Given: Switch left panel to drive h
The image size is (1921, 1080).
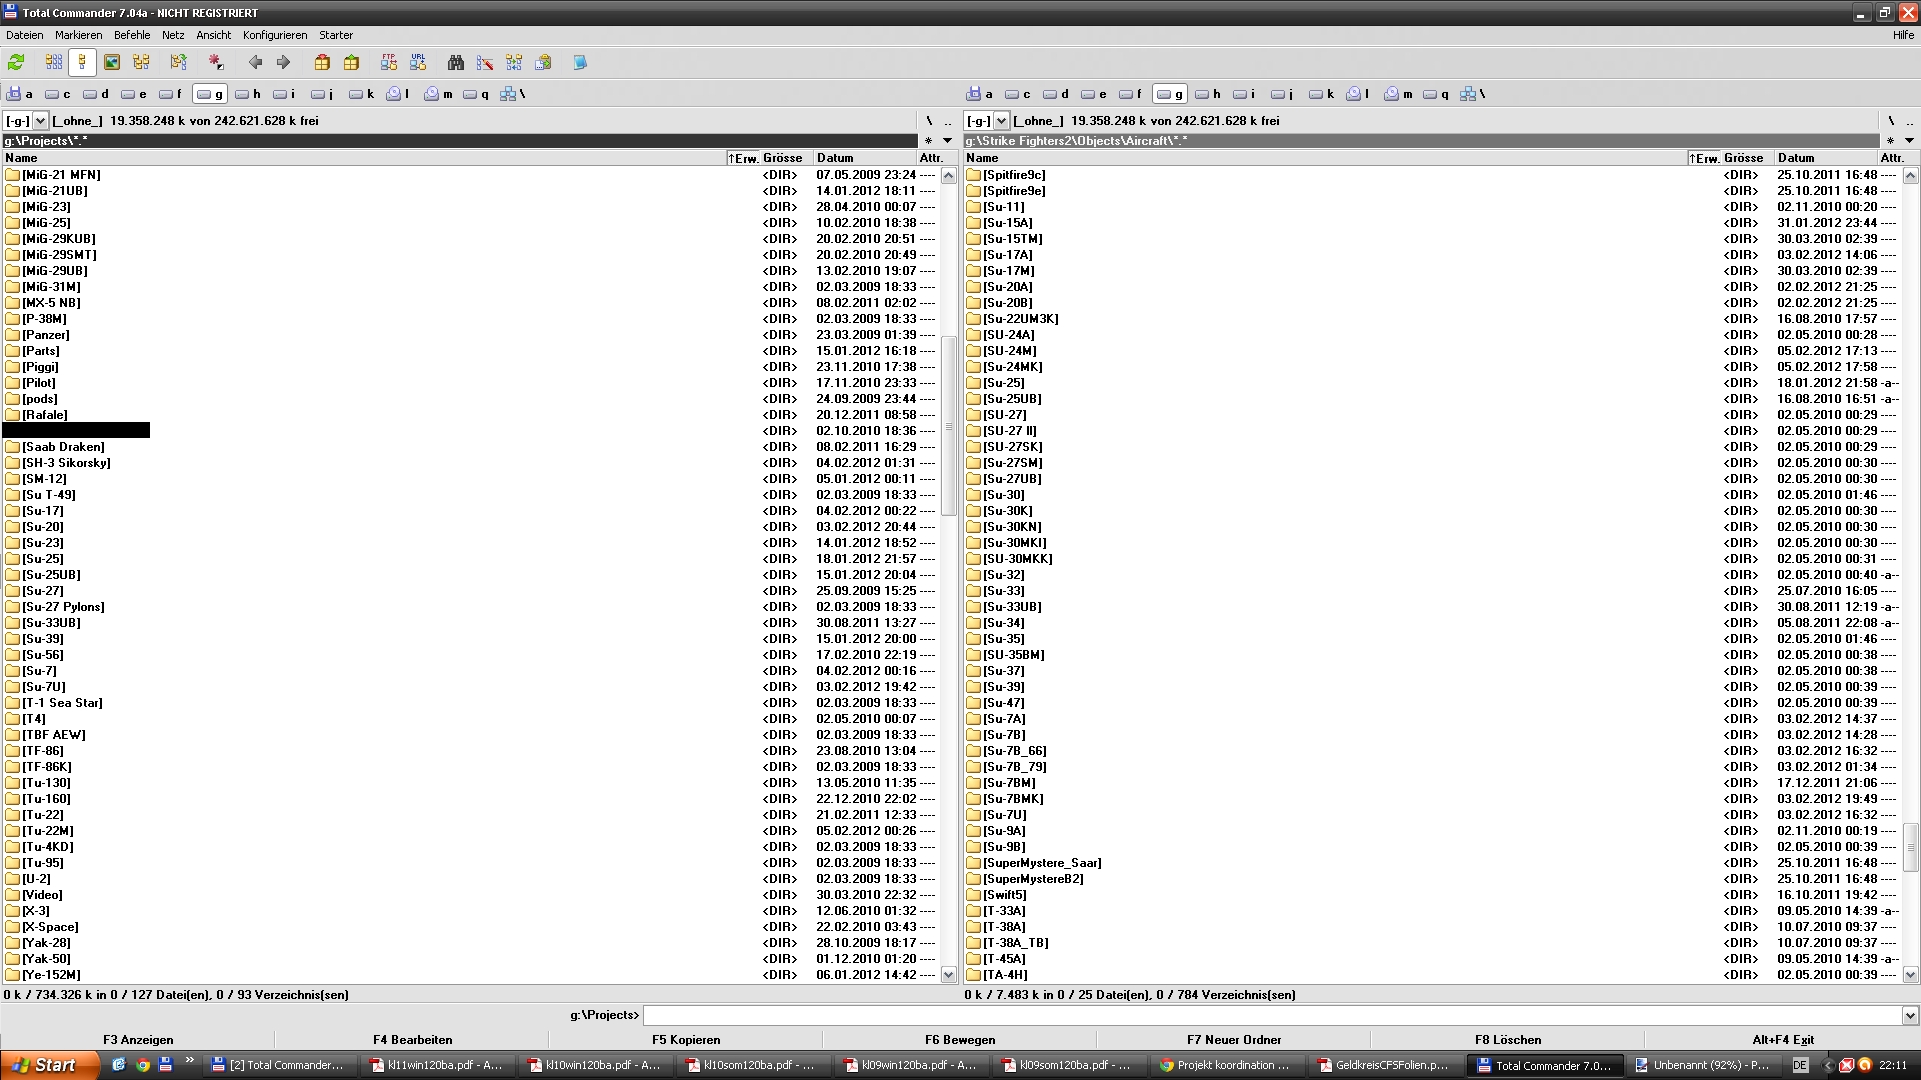Looking at the screenshot, I should pyautogui.click(x=248, y=94).
